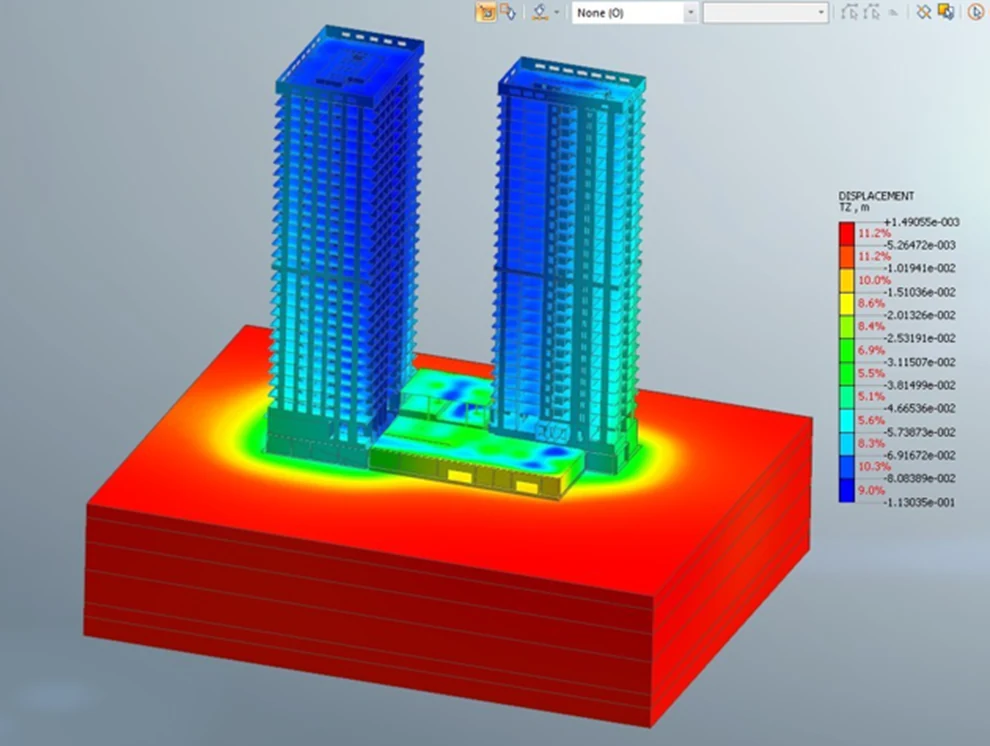
Task: Click legend value -6.91672e-002
Action: coord(920,455)
